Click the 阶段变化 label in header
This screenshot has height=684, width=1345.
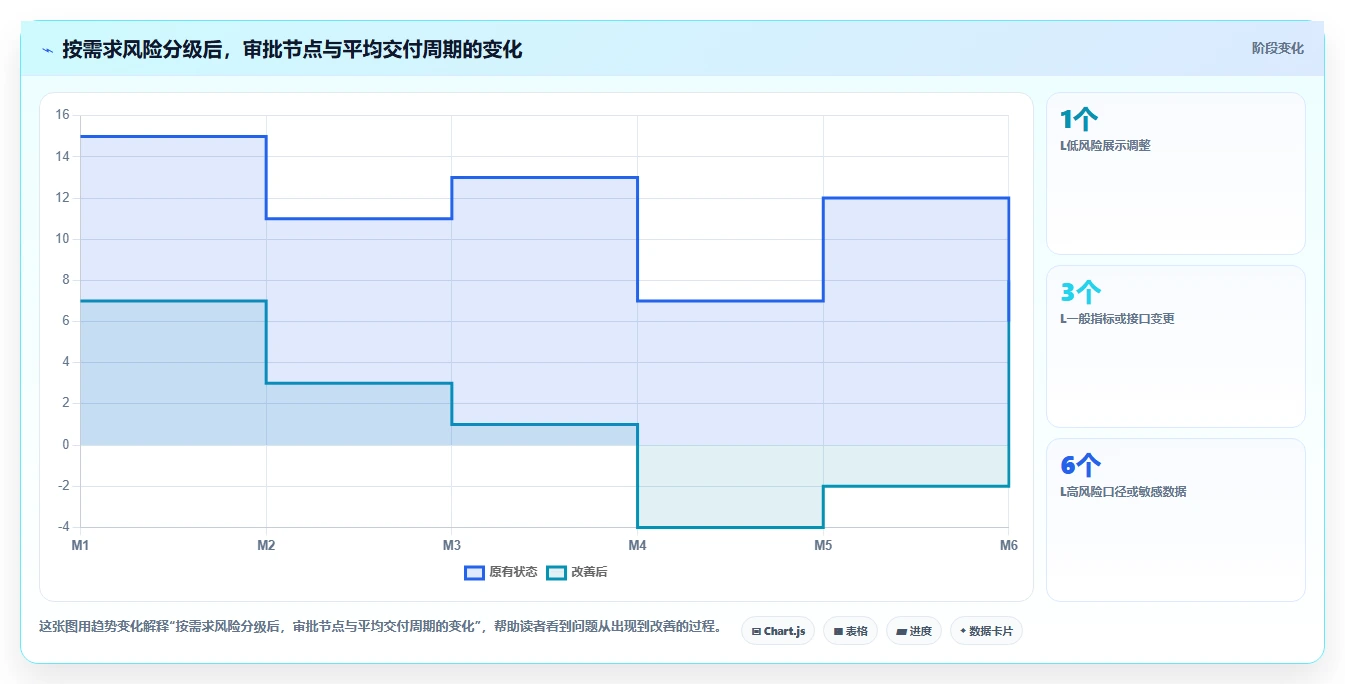1278,48
